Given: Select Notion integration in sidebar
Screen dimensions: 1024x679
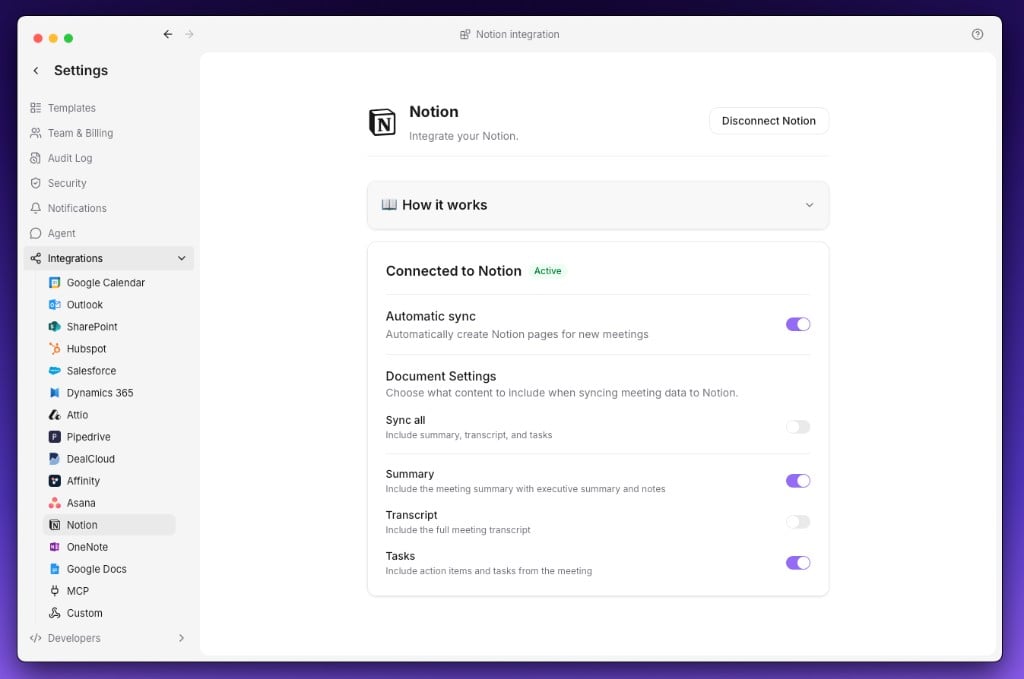Looking at the screenshot, I should pyautogui.click(x=109, y=525).
